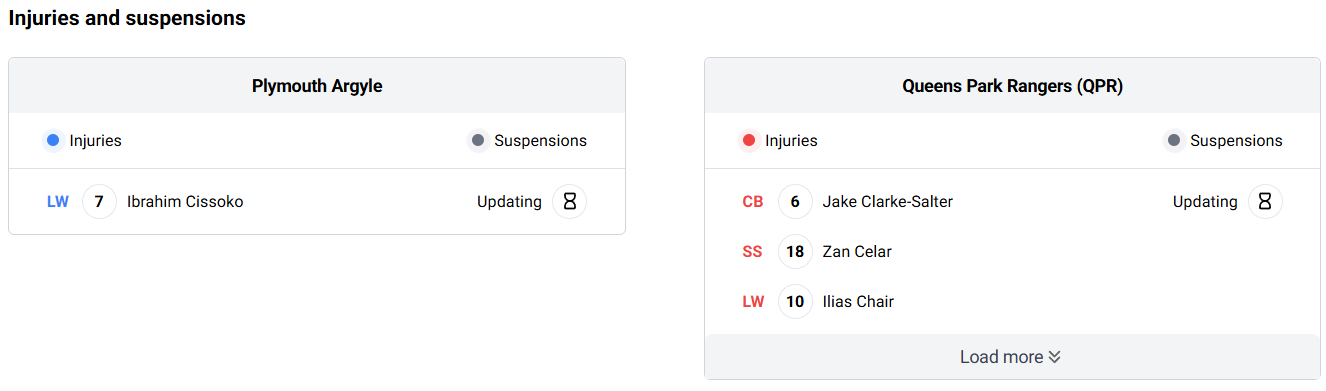Image resolution: width=1326 pixels, height=391 pixels.
Task: Click Plymouth Argyle team header
Action: pyautogui.click(x=317, y=86)
